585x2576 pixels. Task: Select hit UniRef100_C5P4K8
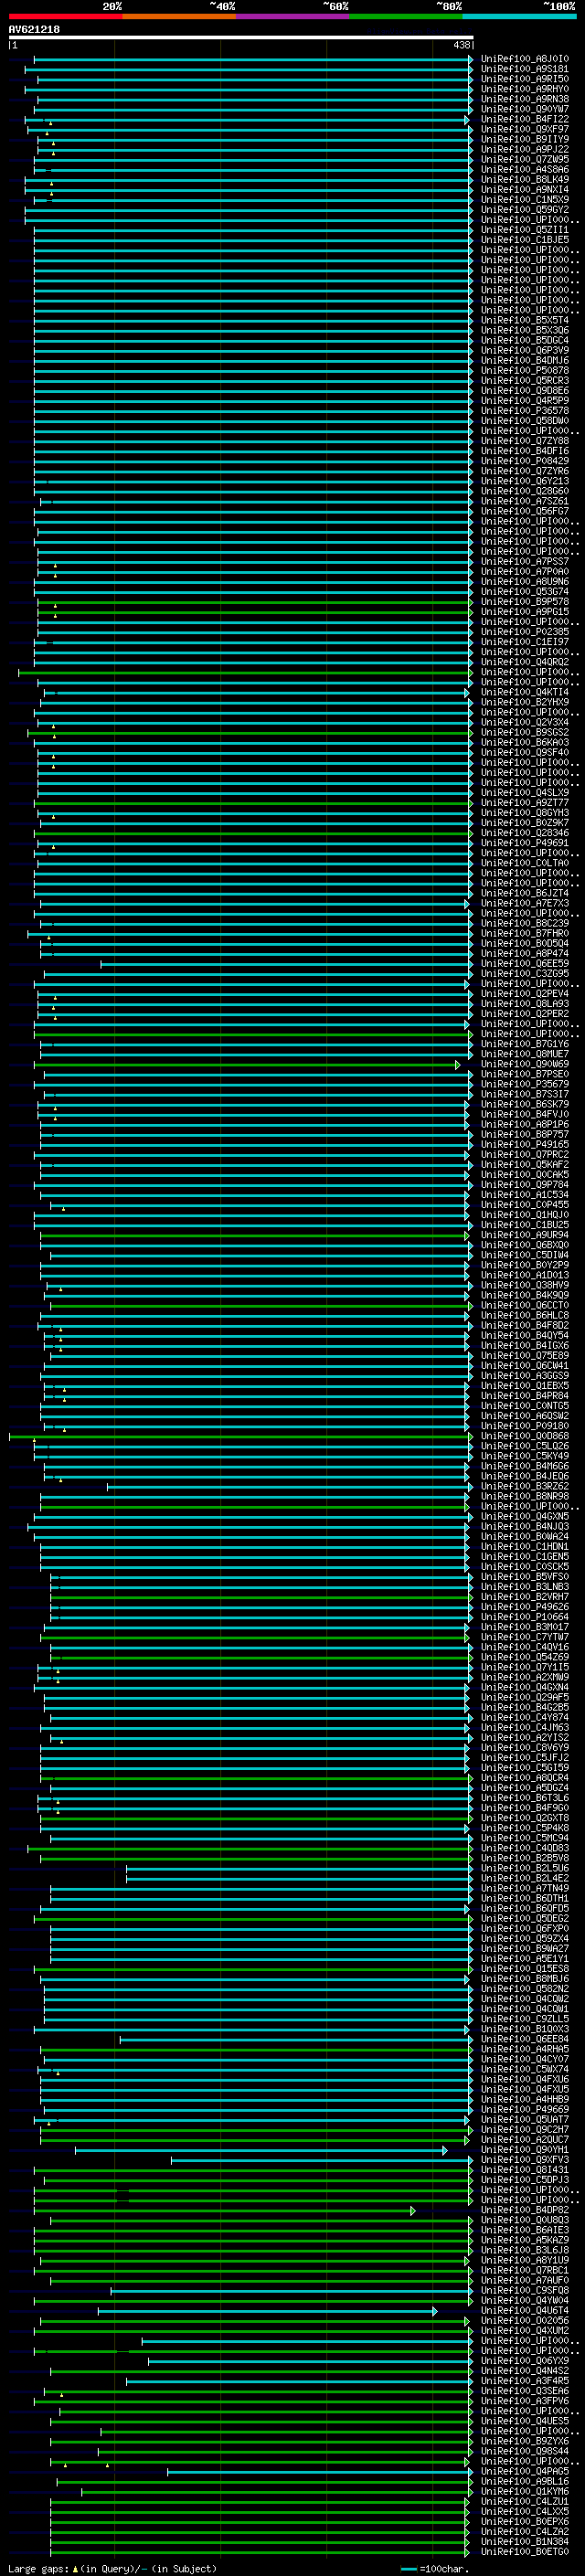(x=524, y=1828)
